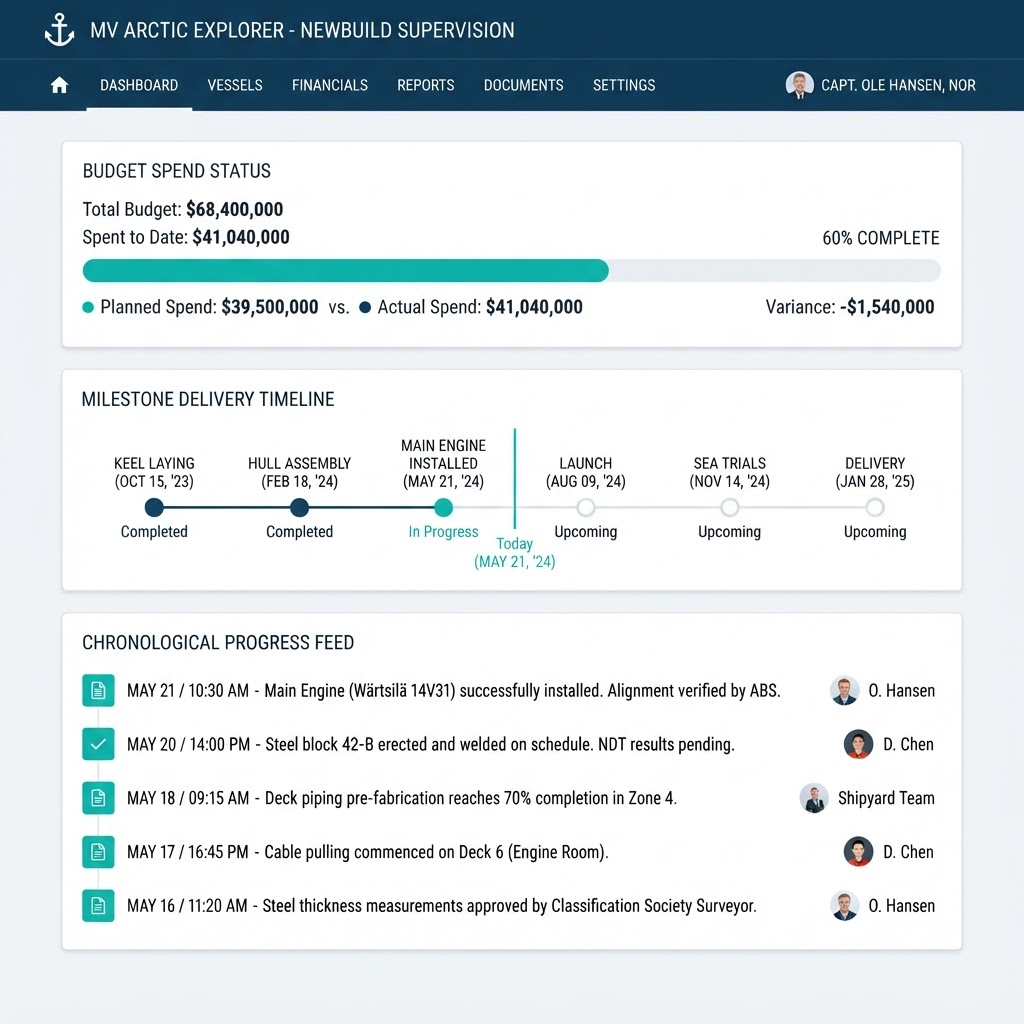Click the MV Arctic Explorer title text

pos(302,31)
